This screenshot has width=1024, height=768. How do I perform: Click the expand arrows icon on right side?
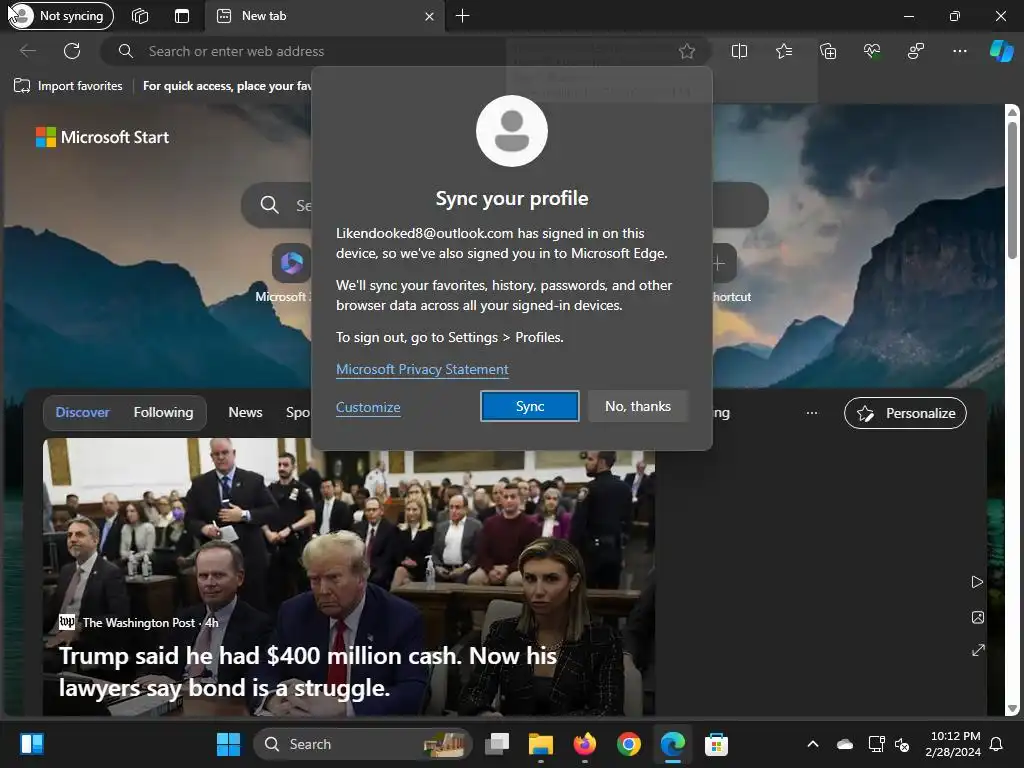[x=978, y=650]
